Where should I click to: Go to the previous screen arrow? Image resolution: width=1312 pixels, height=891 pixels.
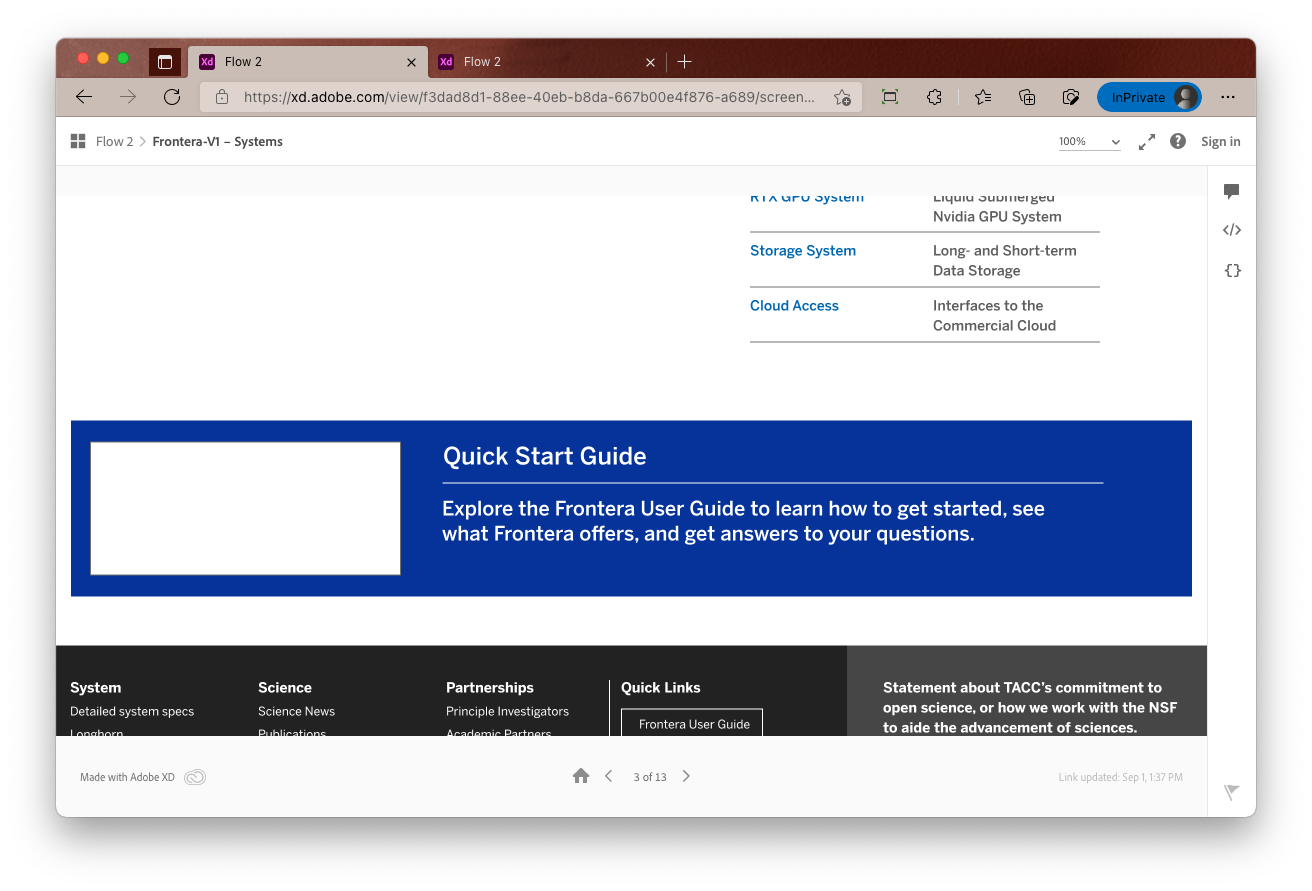click(609, 776)
